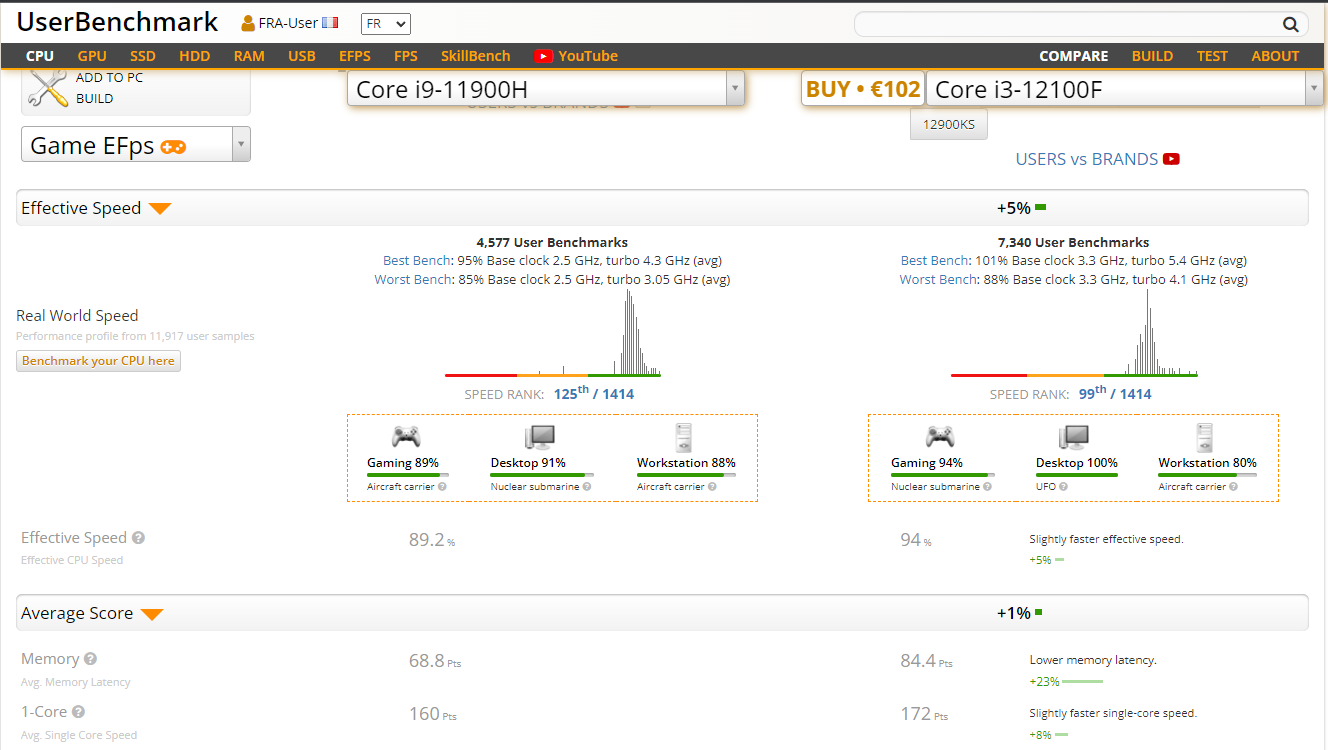Open Worst Bench link for Core i3-12100F
The width and height of the screenshot is (1328, 750).
coord(939,280)
